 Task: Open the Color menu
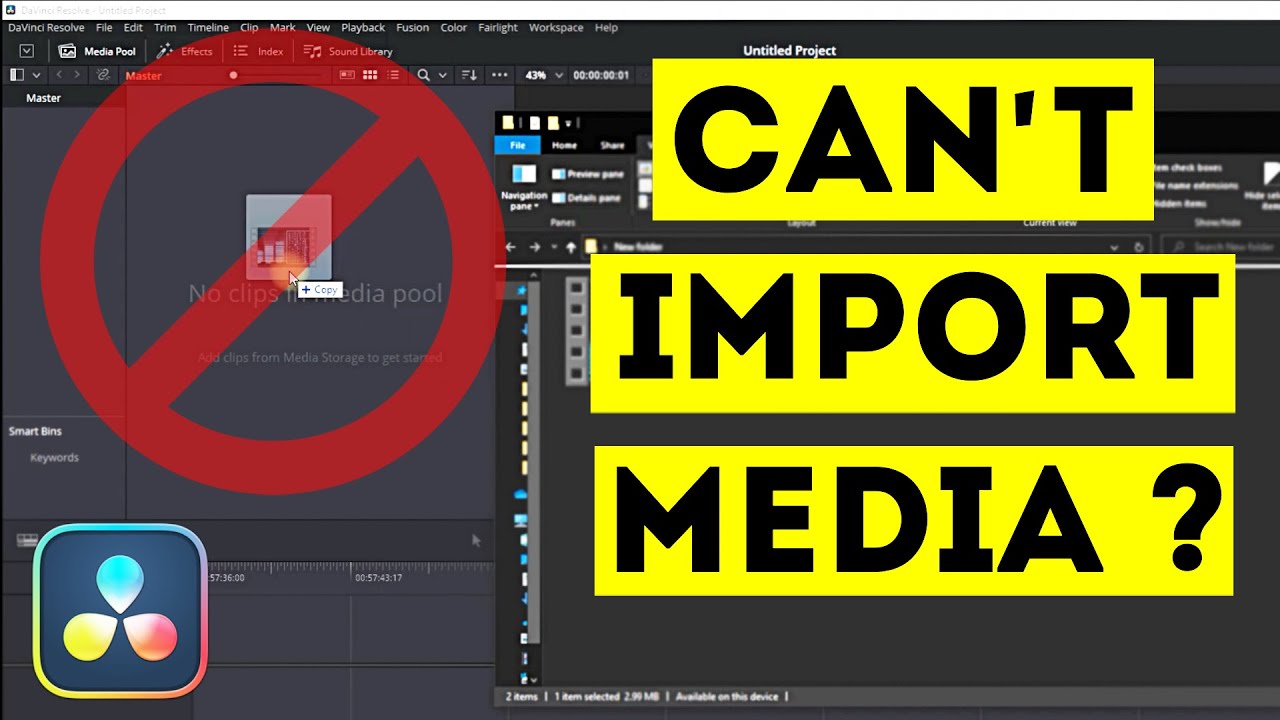[x=454, y=28]
